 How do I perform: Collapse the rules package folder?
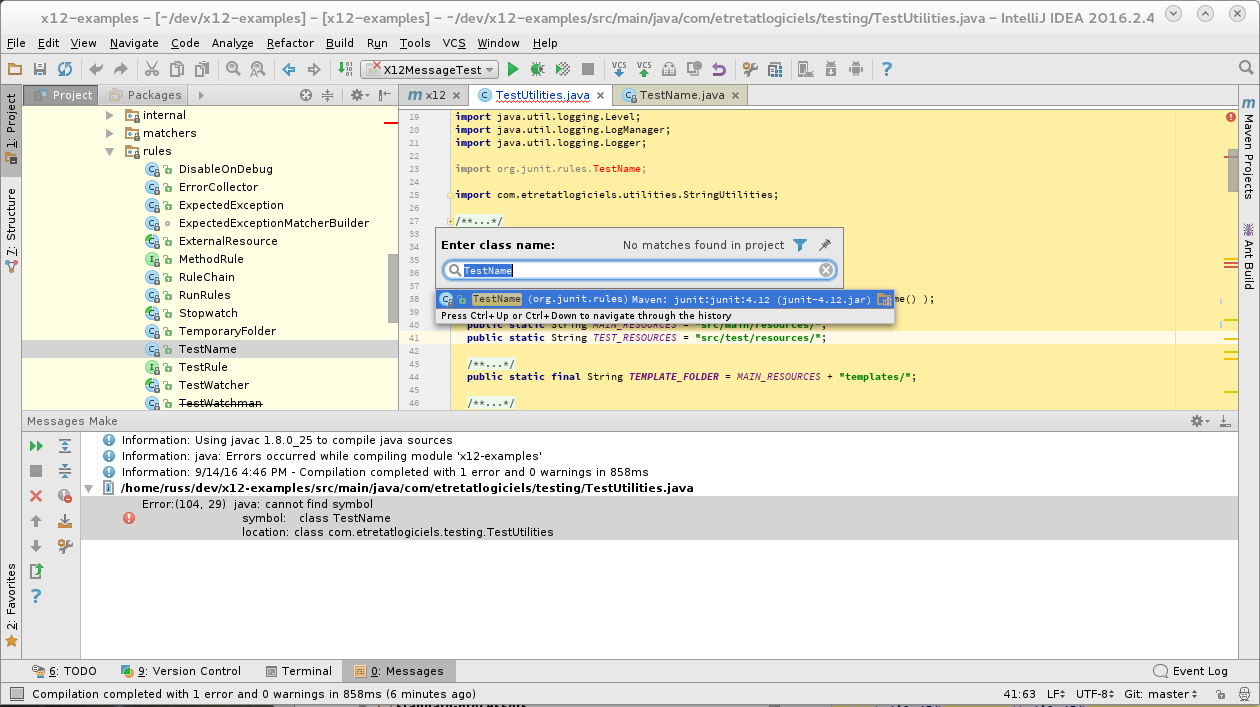[110, 151]
